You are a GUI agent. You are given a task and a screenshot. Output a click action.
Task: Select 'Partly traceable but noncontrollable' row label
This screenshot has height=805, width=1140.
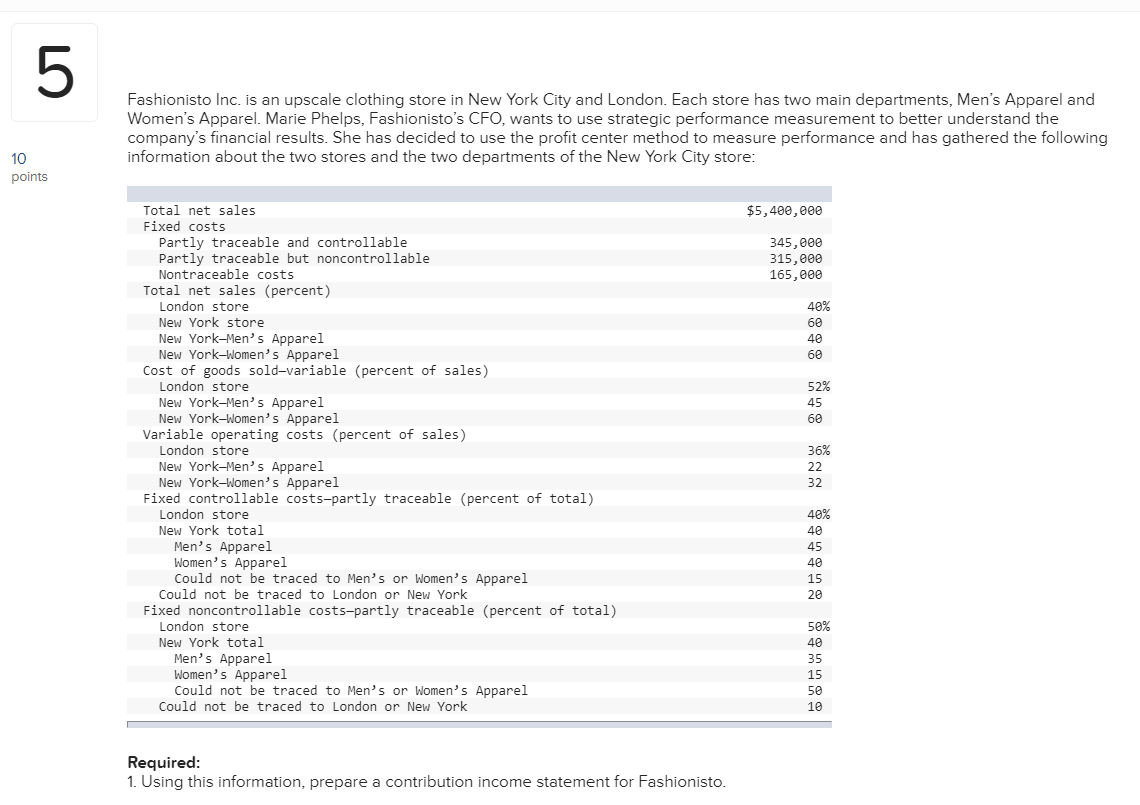point(294,259)
